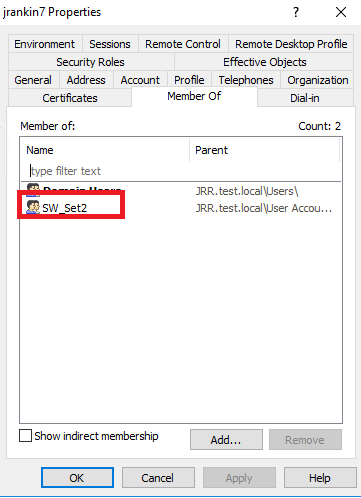Go to Remote Desktop Profile tab
The height and width of the screenshot is (498, 361).
pyautogui.click(x=291, y=44)
